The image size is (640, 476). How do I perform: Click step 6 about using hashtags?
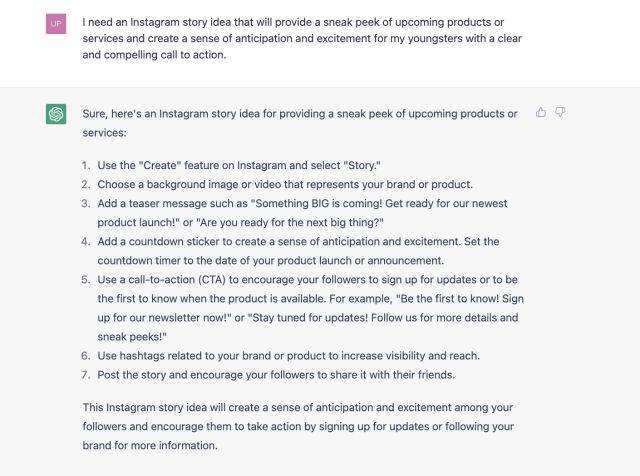(x=296, y=357)
